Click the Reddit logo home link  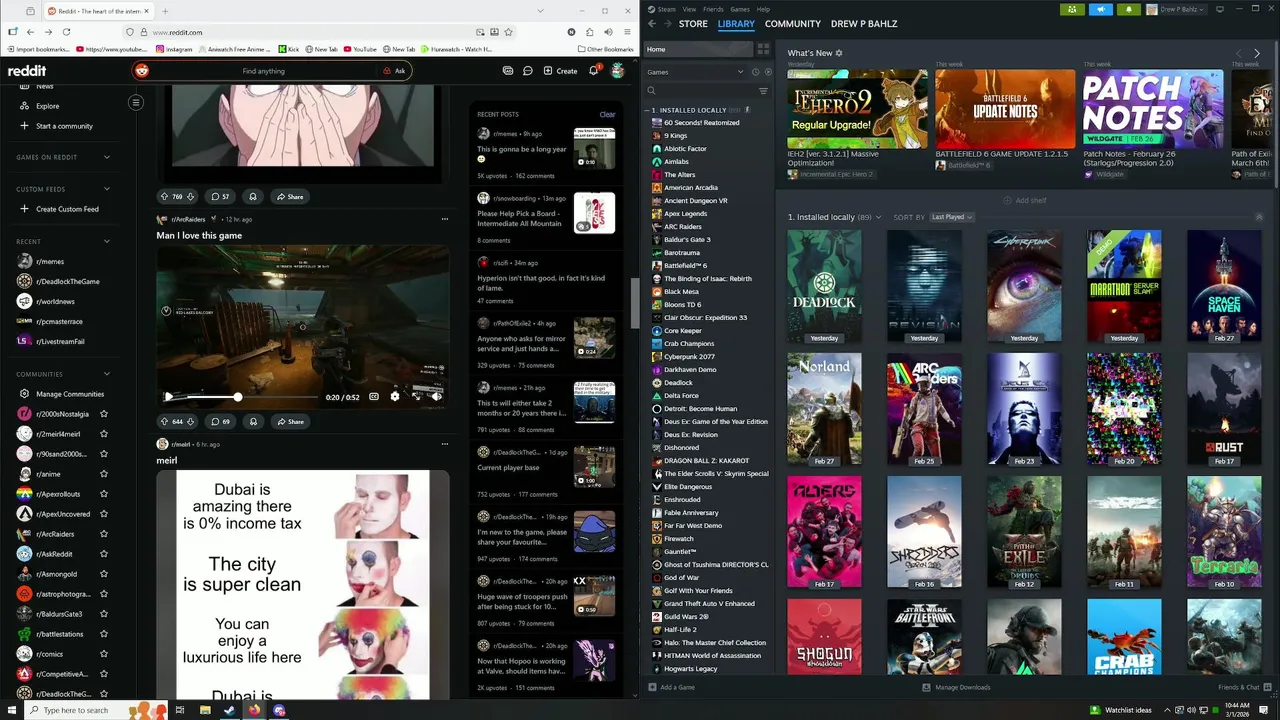tap(27, 71)
